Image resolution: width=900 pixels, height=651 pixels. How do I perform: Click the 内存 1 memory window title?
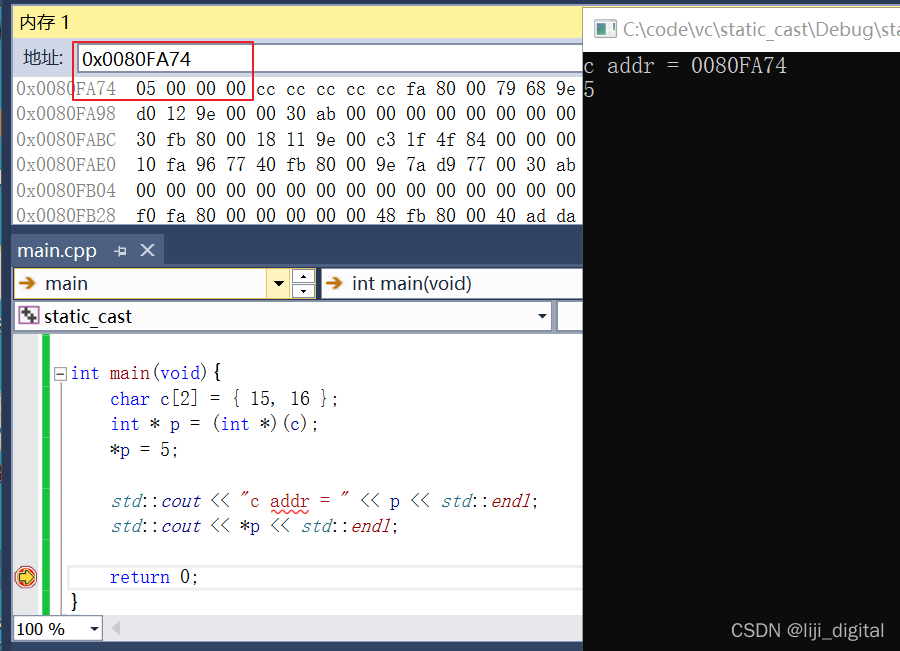click(x=44, y=21)
